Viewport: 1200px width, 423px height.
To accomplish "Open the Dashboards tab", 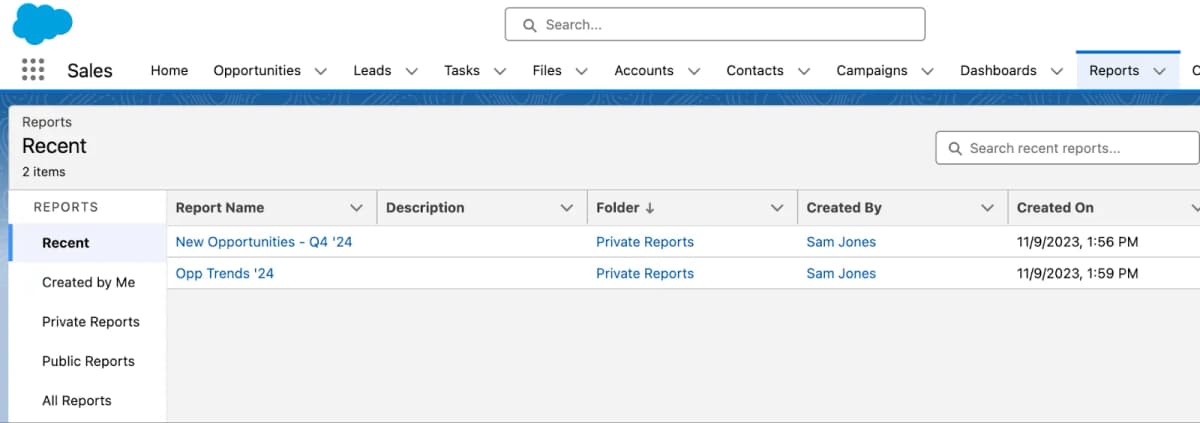I will pyautogui.click(x=998, y=70).
